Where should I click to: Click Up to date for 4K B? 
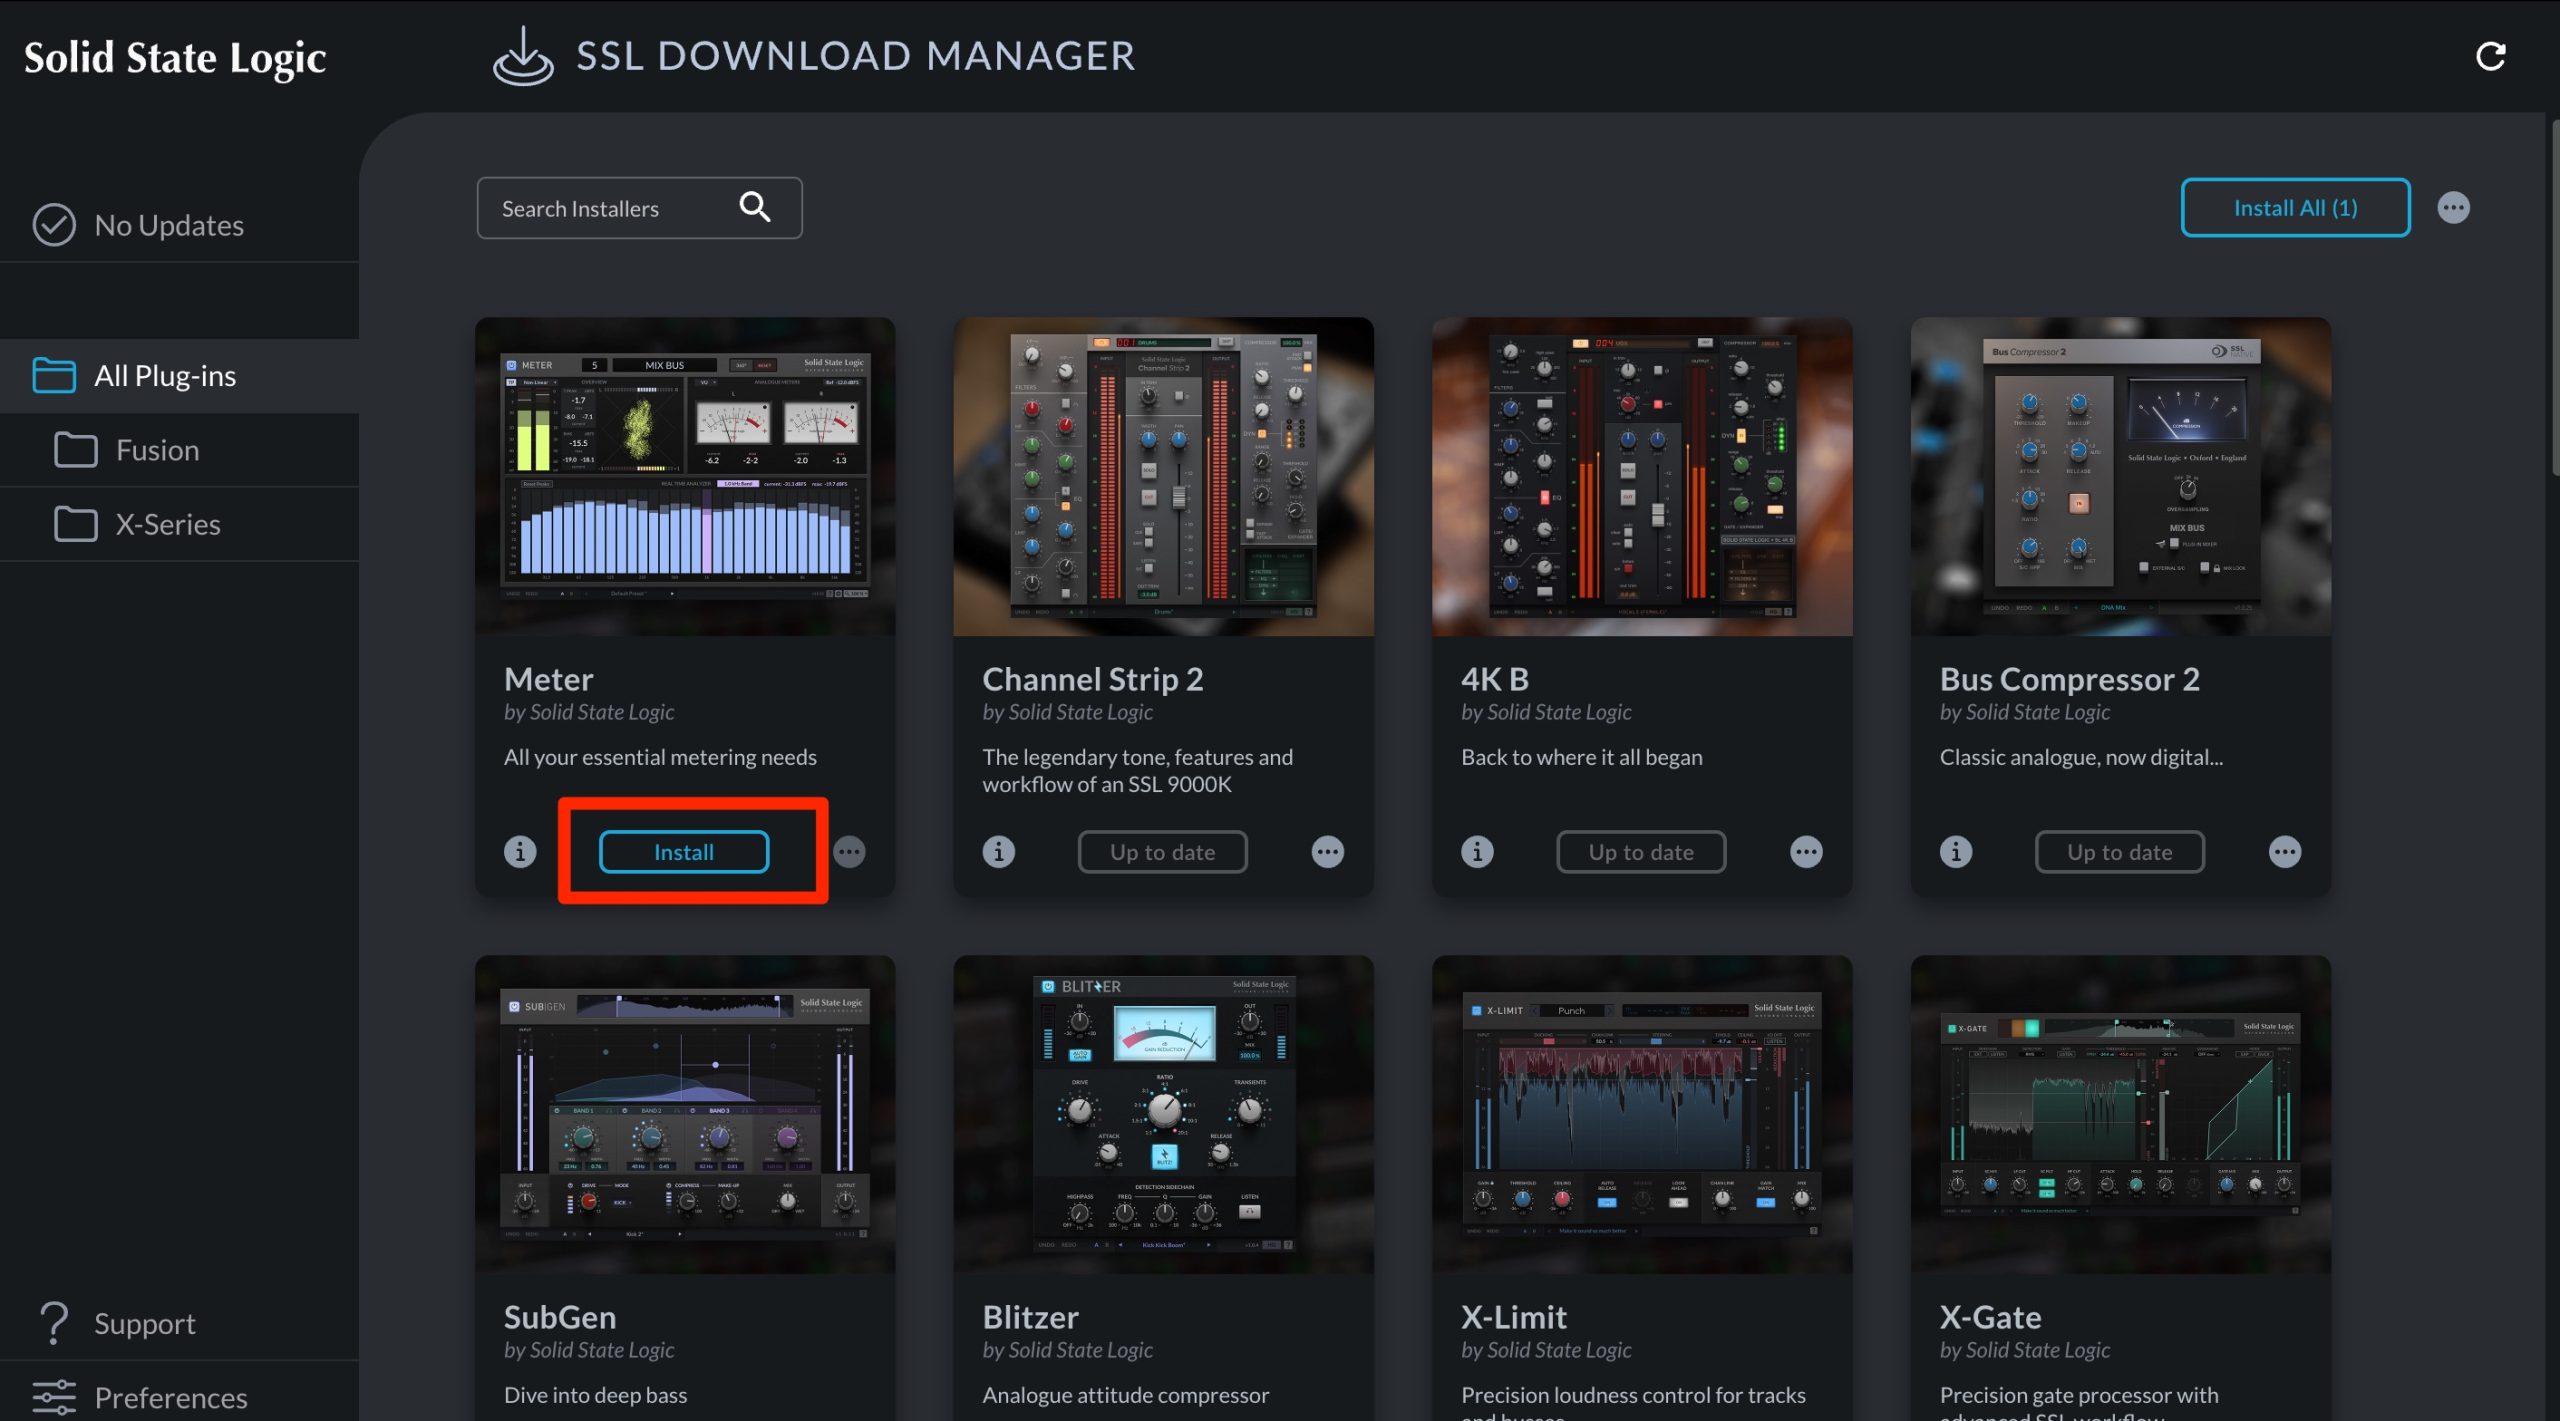1641,852
